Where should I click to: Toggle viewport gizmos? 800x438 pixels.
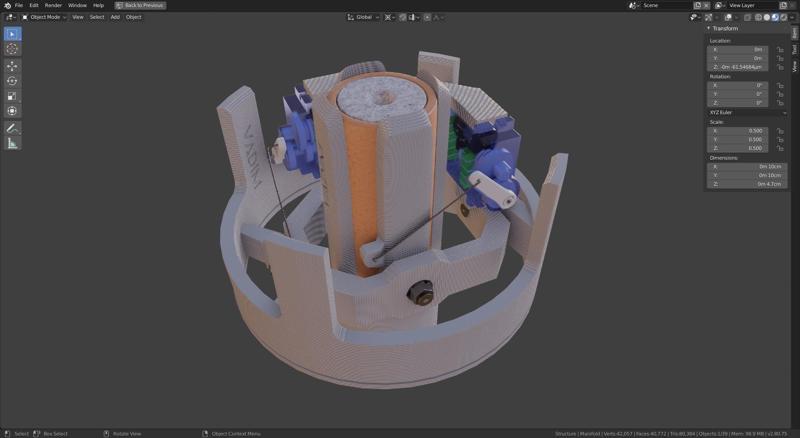pyautogui.click(x=708, y=17)
